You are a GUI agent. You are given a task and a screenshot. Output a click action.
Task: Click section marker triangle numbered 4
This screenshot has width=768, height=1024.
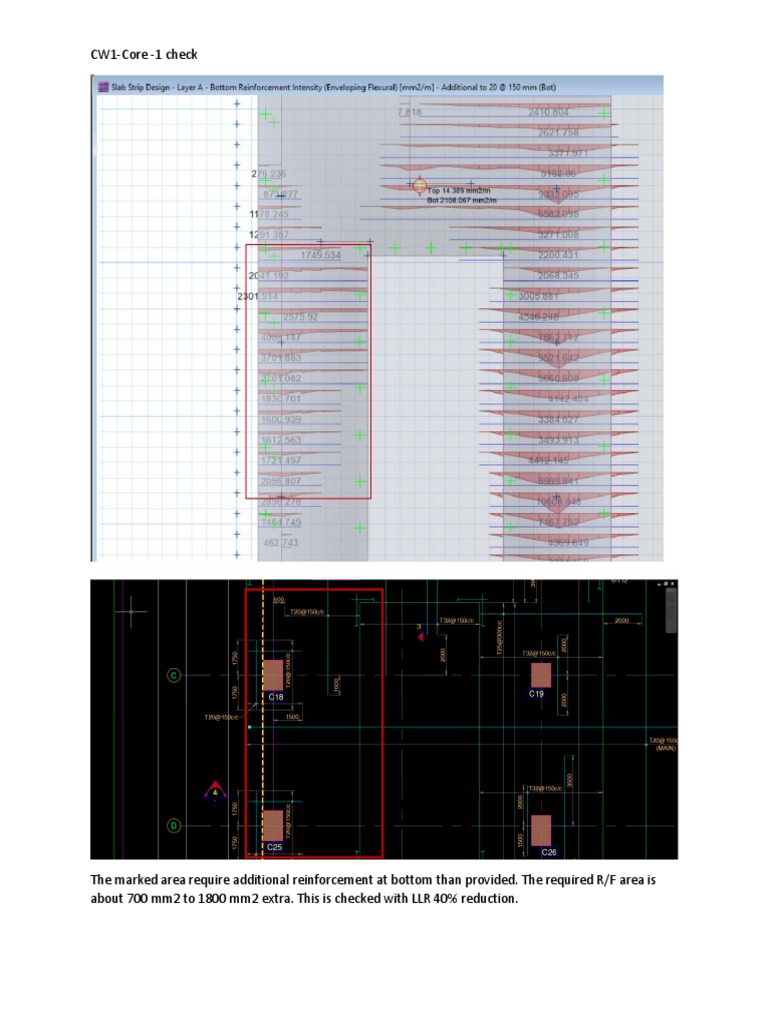(x=216, y=791)
